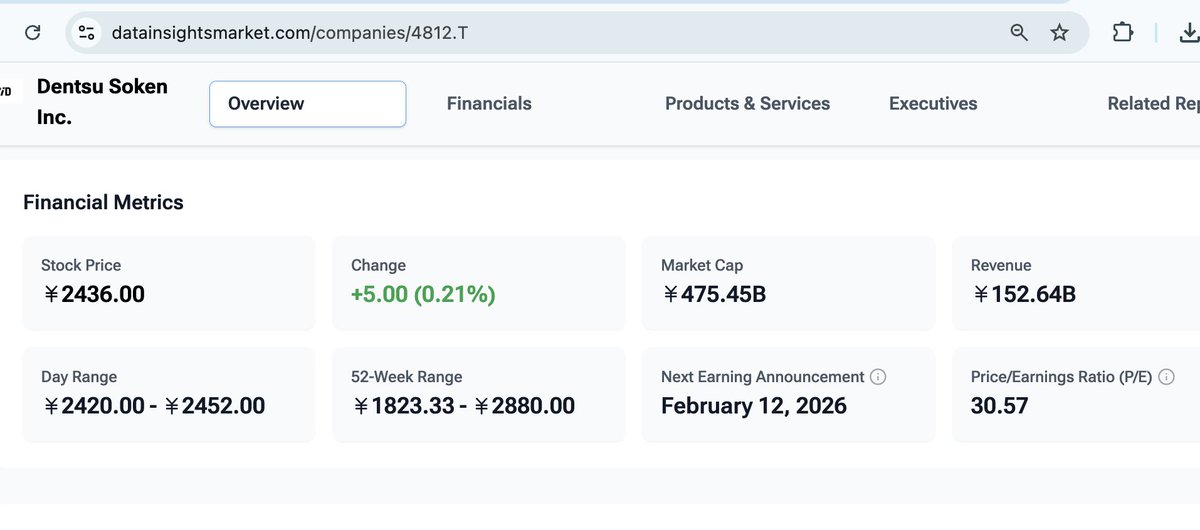Viewport: 1200px width, 530px height.
Task: Click the 52-Week Range label
Action: point(407,377)
